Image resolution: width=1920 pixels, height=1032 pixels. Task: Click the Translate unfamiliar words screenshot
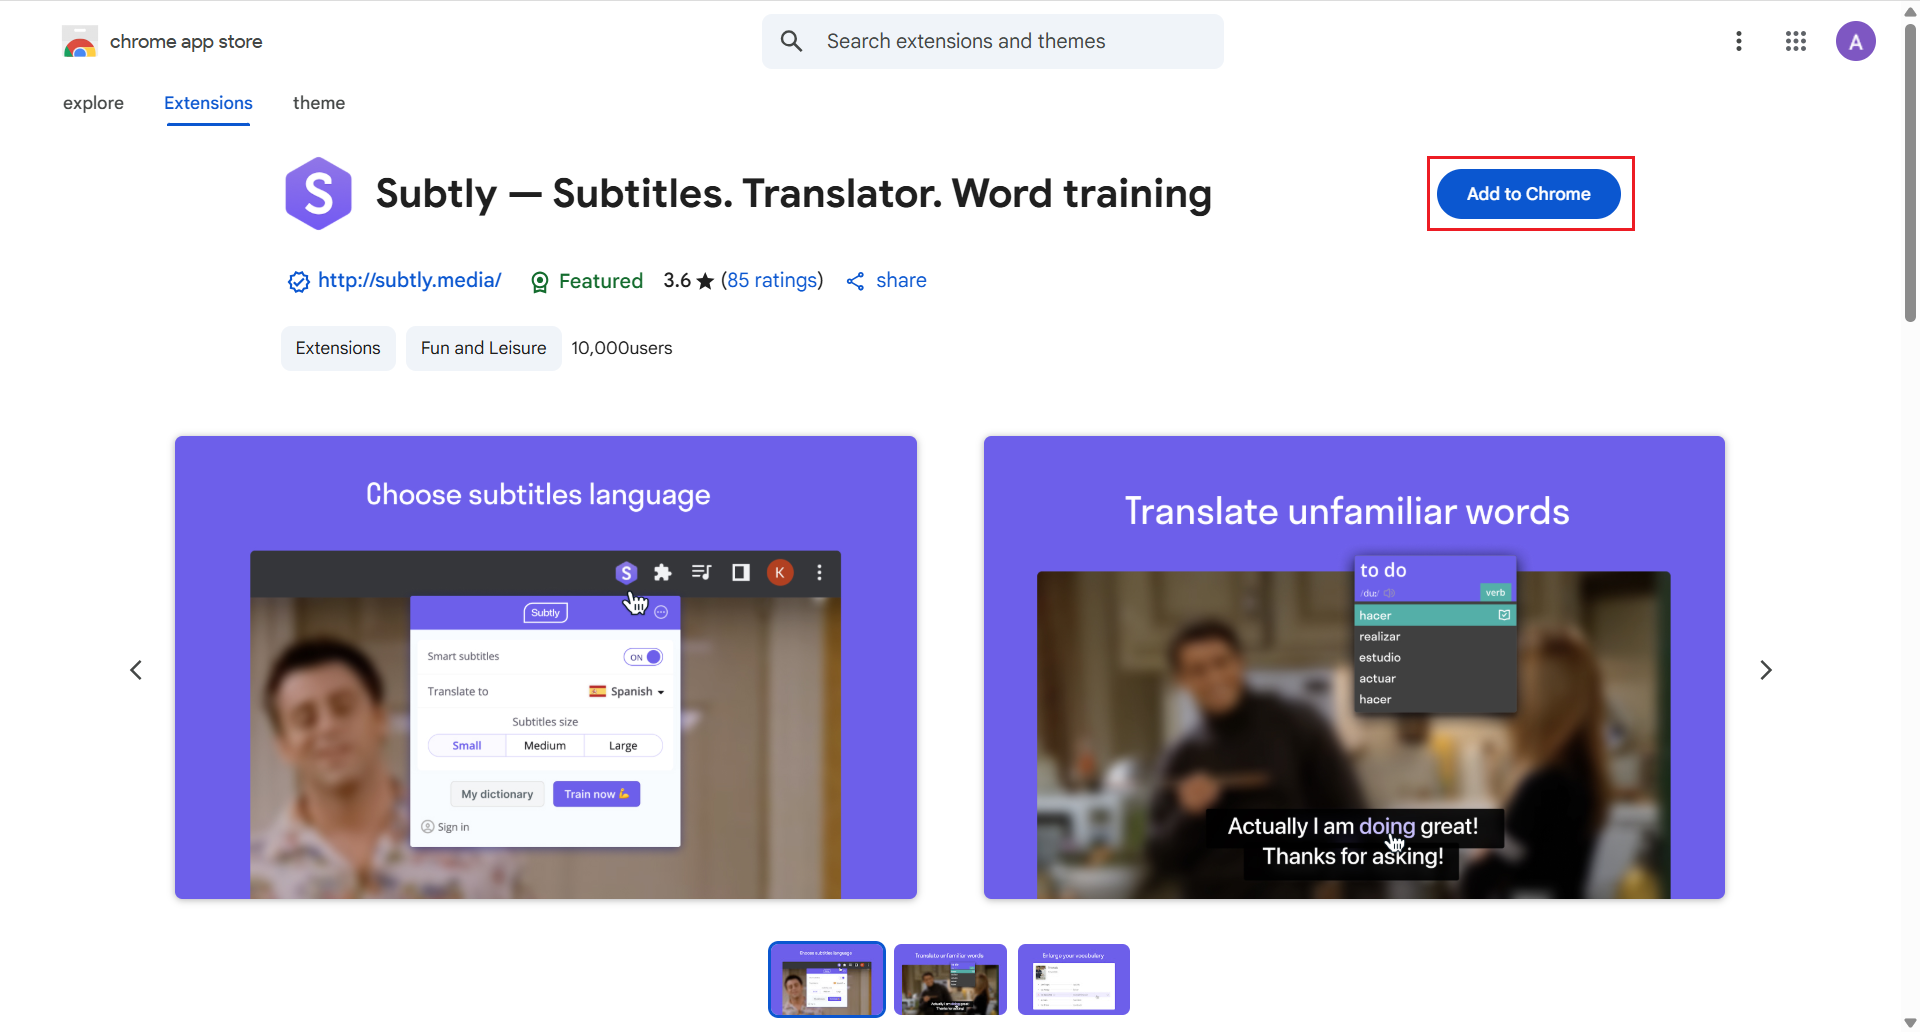[1354, 667]
